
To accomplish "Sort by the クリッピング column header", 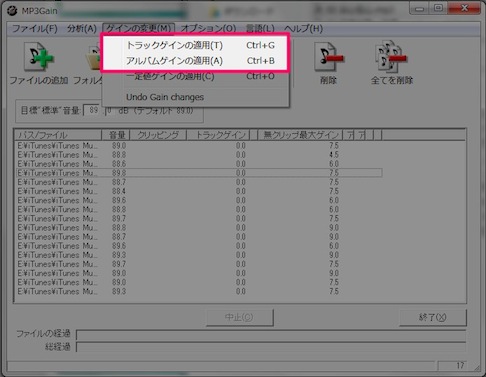I will pos(158,135).
